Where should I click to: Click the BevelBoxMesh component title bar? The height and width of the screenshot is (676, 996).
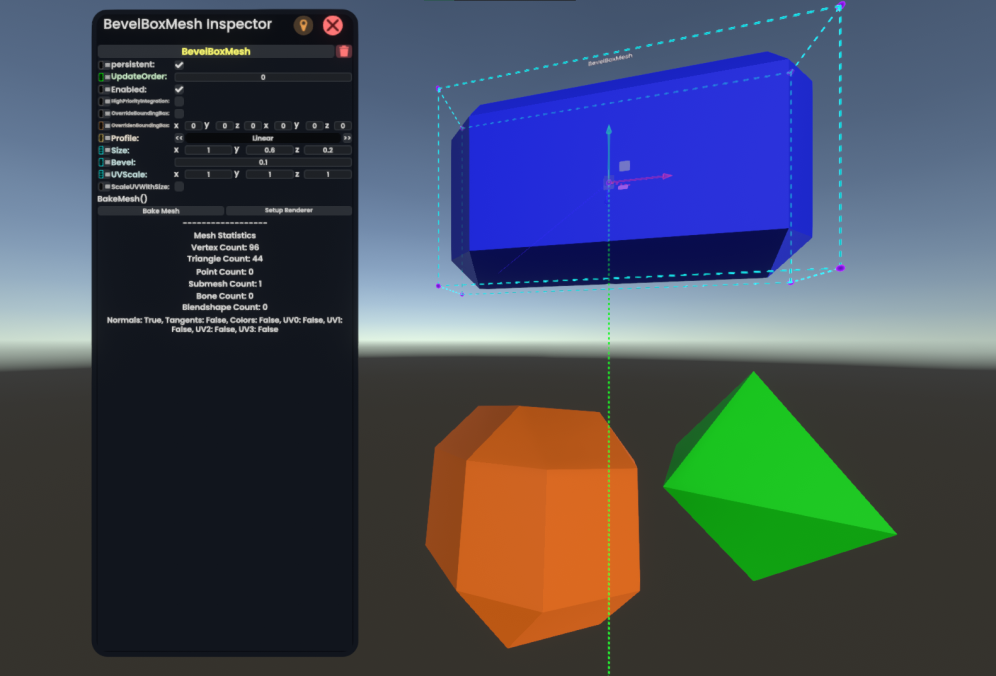pos(215,51)
